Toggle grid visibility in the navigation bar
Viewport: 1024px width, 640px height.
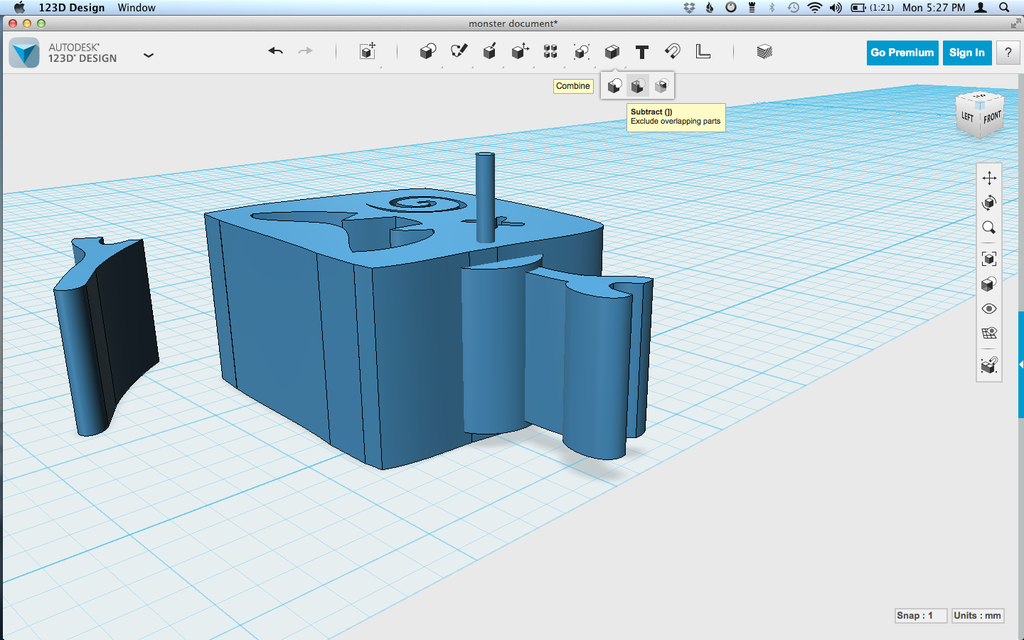[x=989, y=334]
